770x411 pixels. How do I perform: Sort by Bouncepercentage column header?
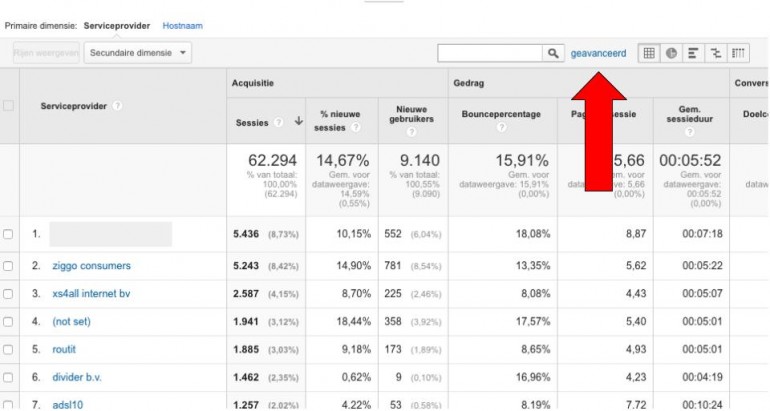pos(501,114)
